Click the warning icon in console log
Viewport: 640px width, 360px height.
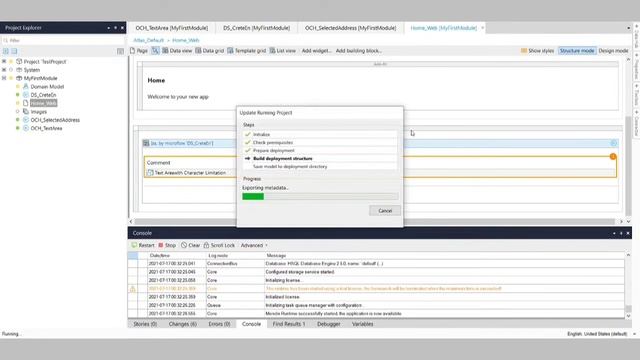(x=133, y=289)
